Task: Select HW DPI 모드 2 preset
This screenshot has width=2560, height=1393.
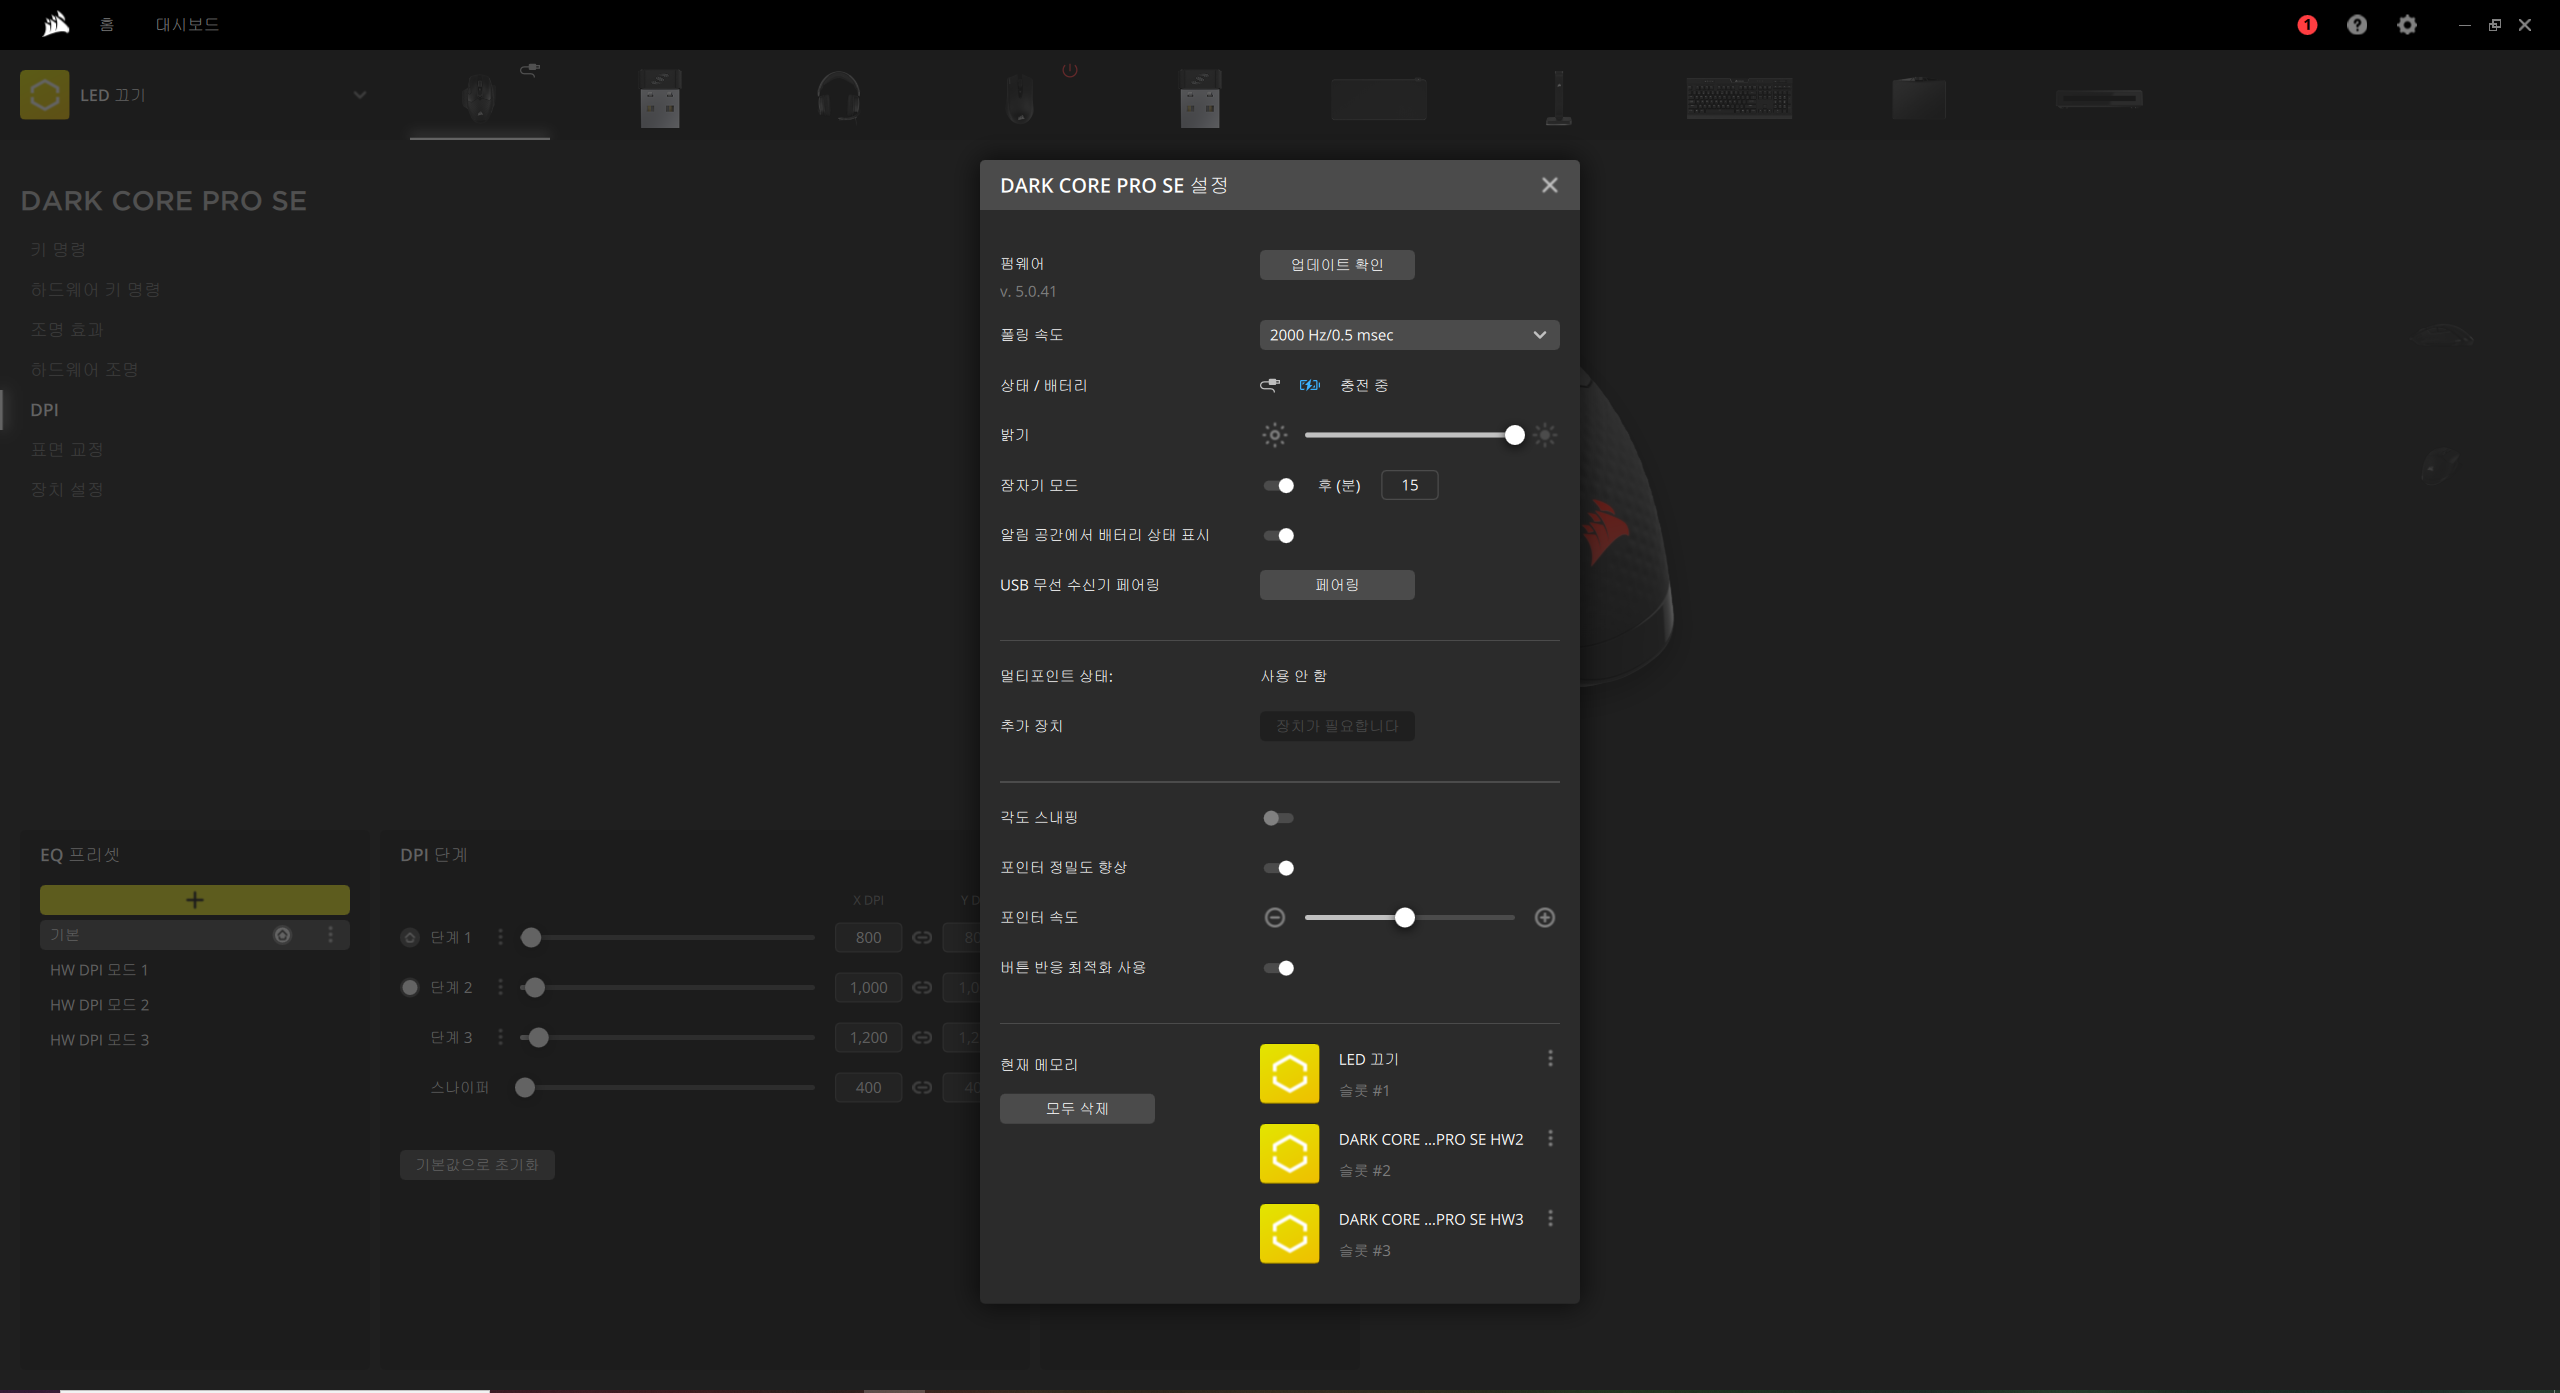Action: [x=100, y=1005]
